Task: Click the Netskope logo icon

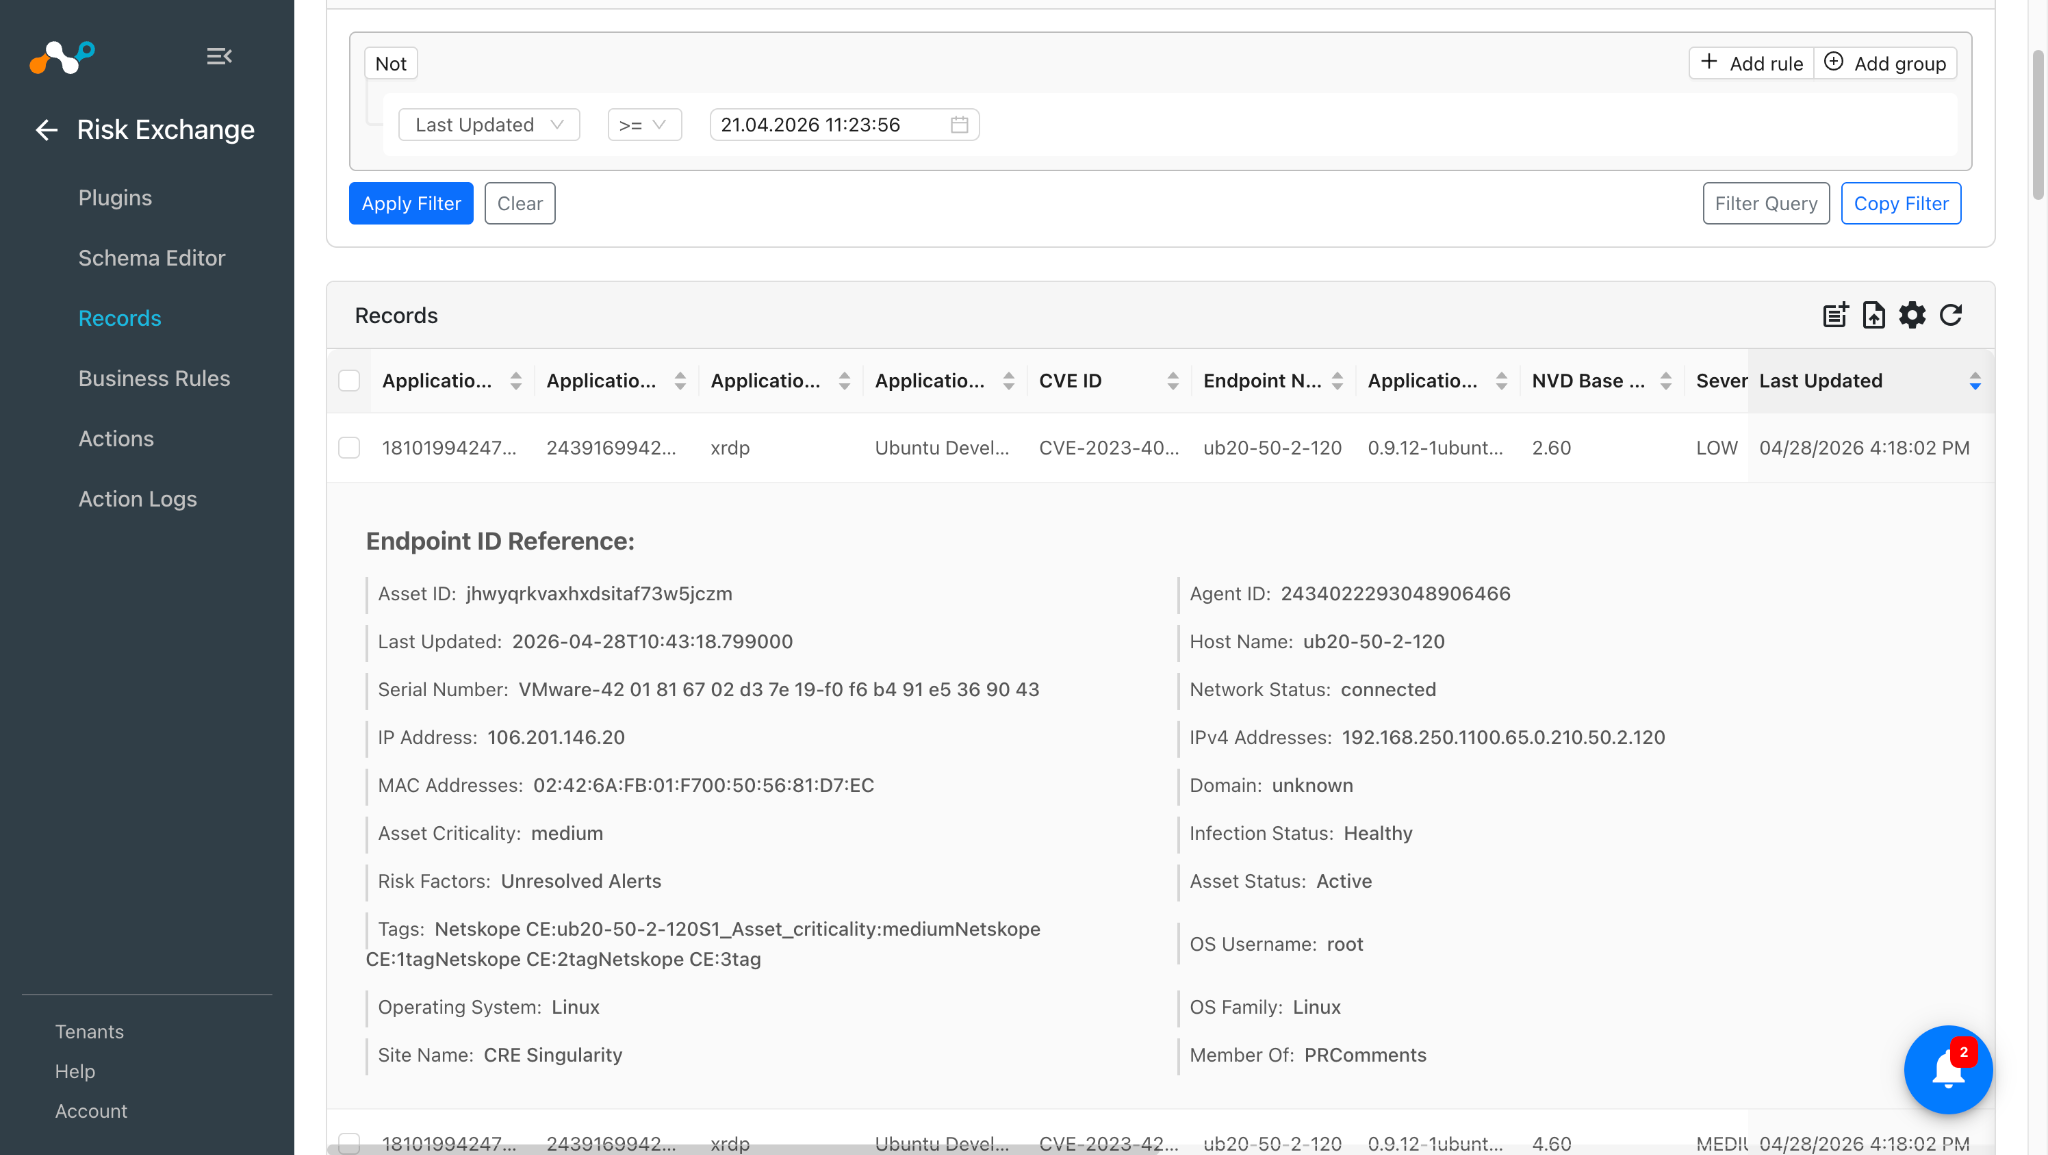Action: click(x=62, y=56)
